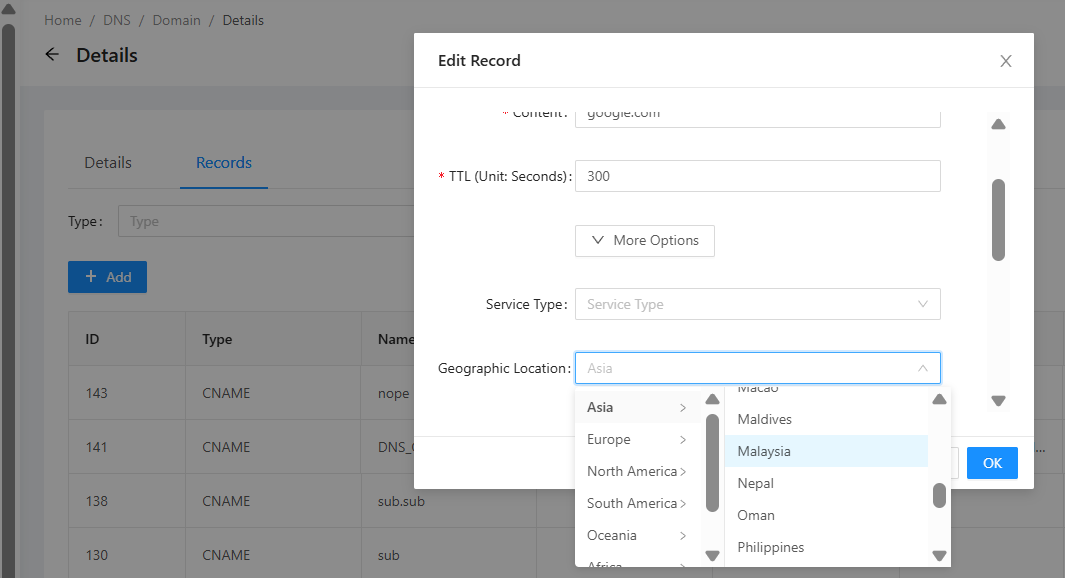Select Oman as geographic location
Viewport: 1065px width, 578px height.
click(756, 516)
